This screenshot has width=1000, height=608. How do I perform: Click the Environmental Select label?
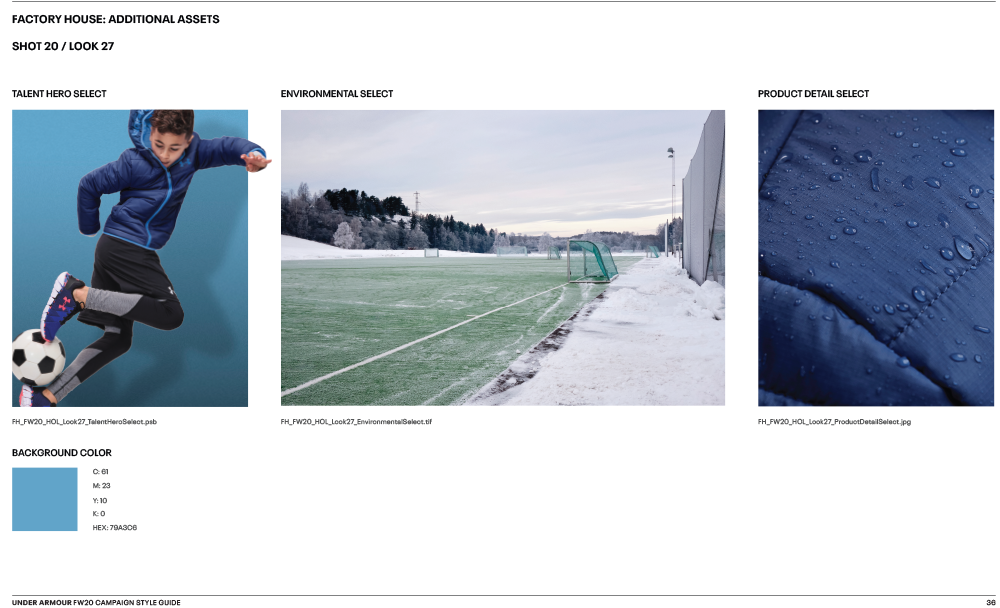tap(337, 94)
